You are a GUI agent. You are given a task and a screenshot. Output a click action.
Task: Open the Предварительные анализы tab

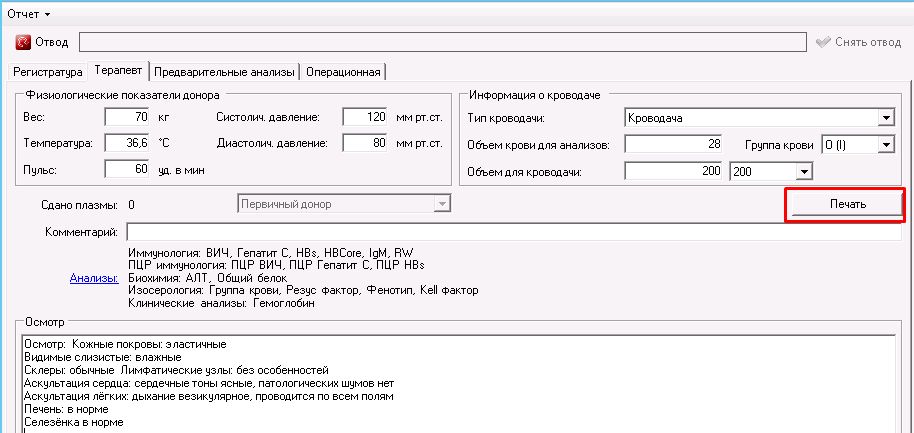pyautogui.click(x=225, y=72)
